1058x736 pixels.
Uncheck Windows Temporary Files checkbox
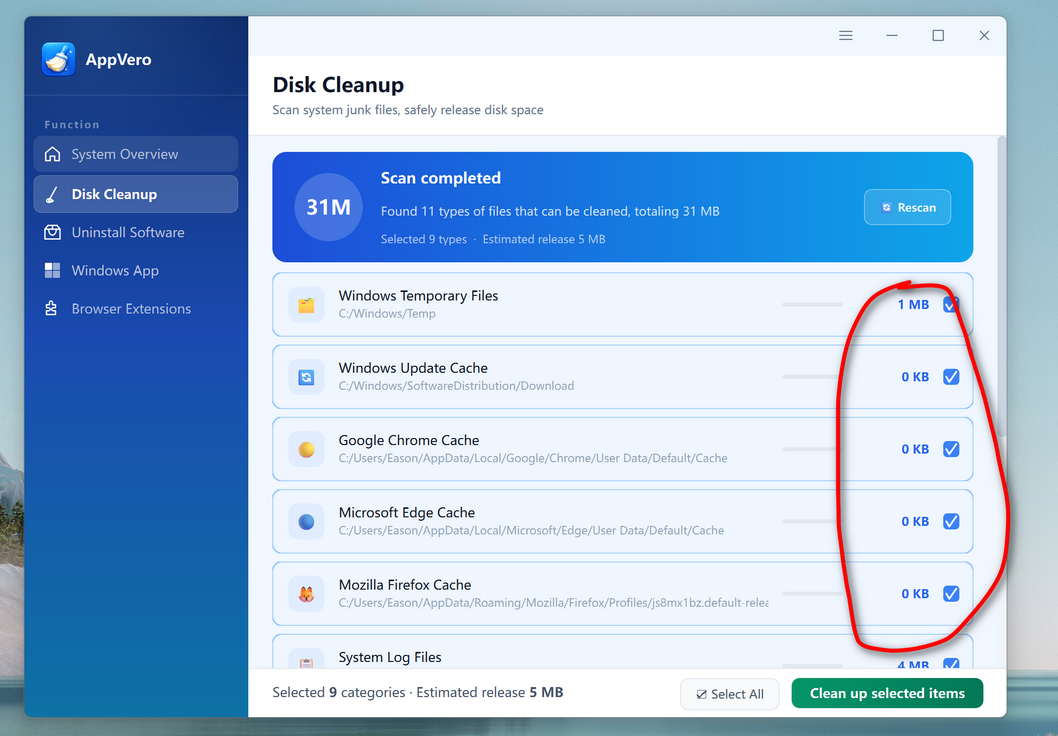click(x=951, y=305)
